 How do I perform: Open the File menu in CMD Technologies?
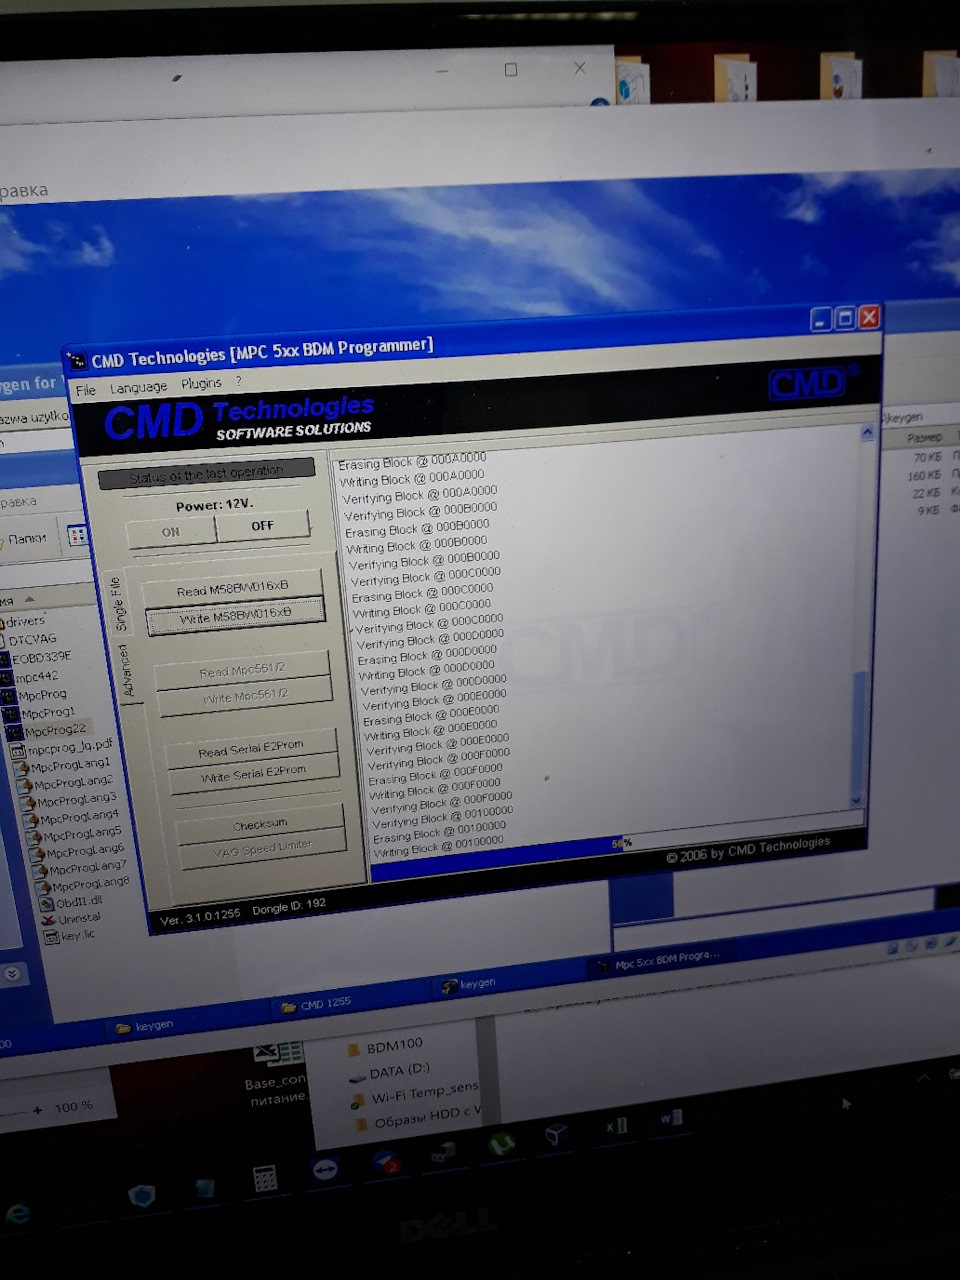point(86,390)
